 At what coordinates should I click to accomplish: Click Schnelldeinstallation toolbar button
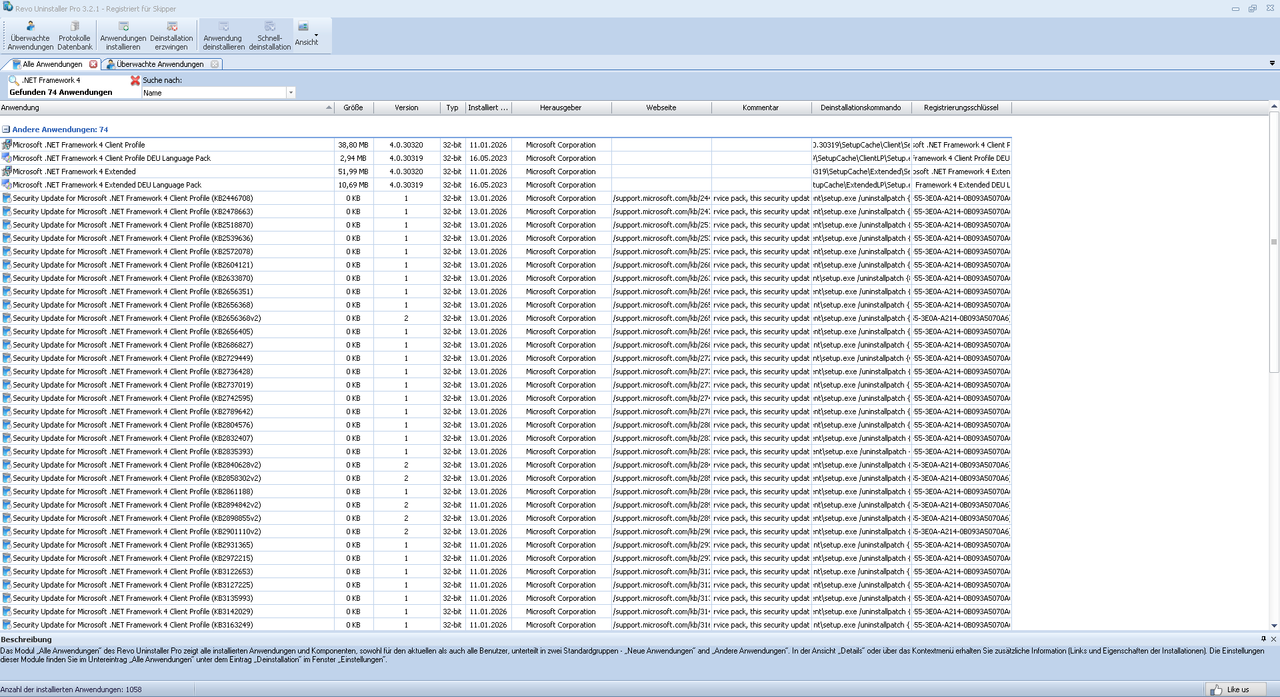(x=270, y=35)
